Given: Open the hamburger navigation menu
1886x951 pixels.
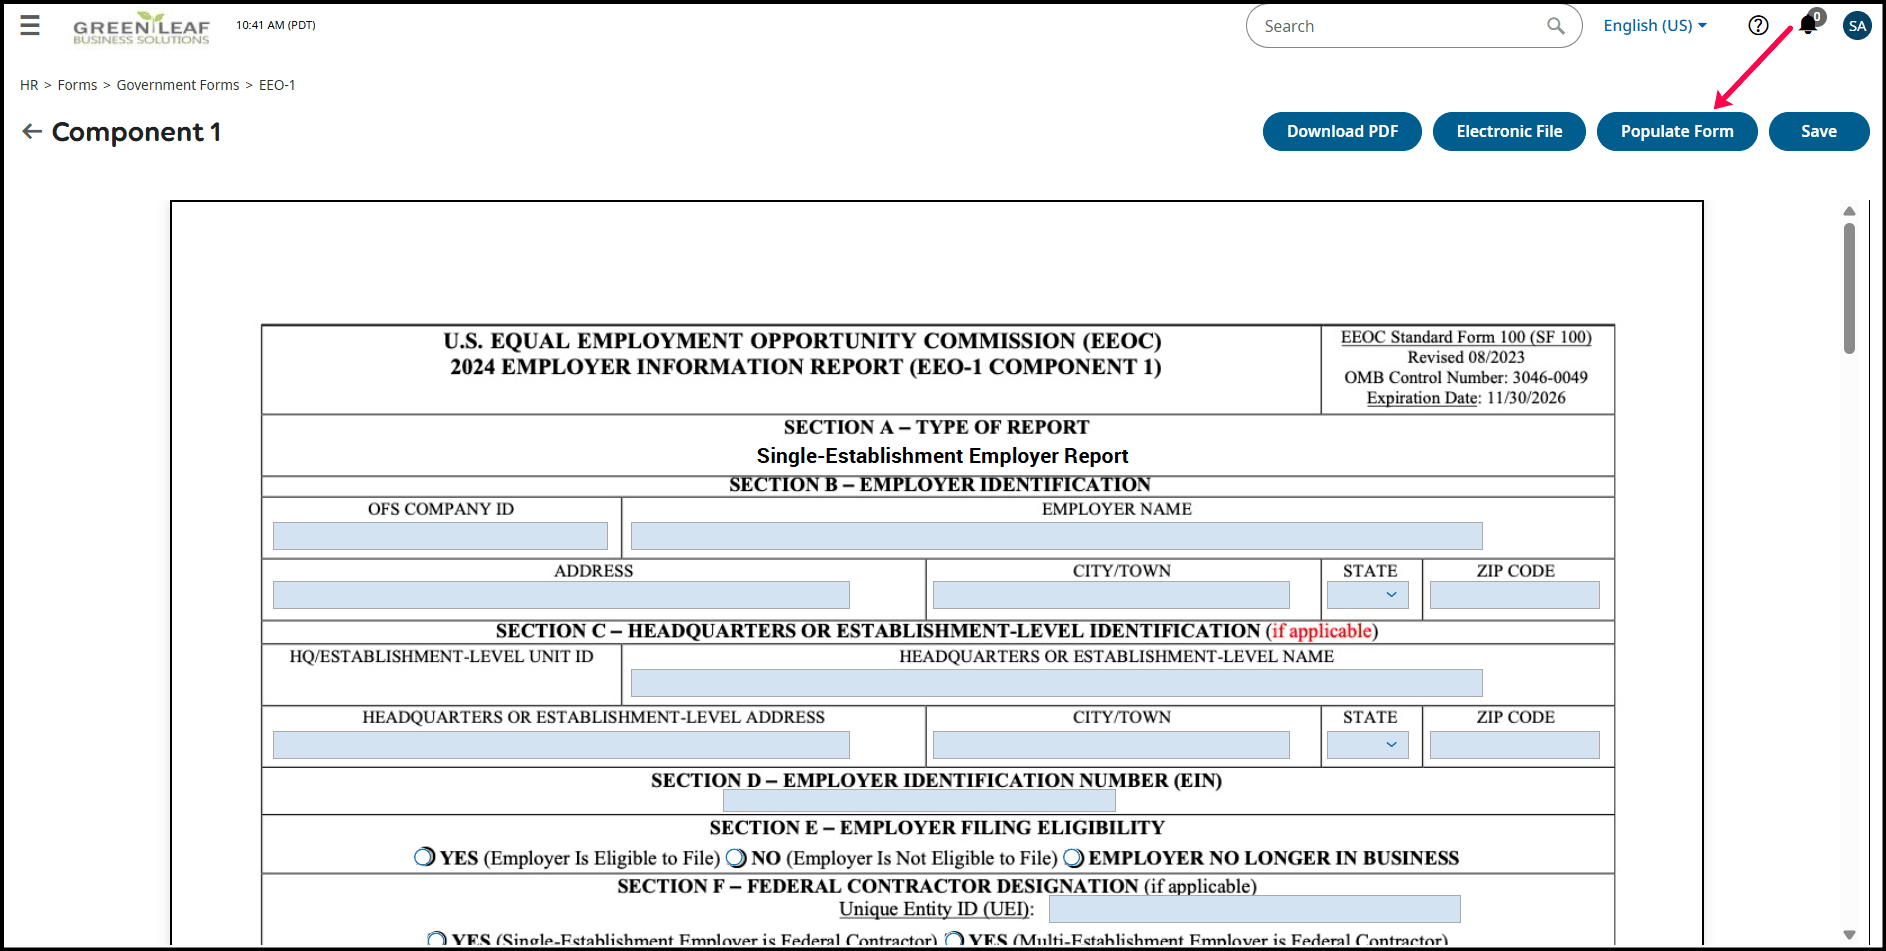Looking at the screenshot, I should tap(30, 25).
